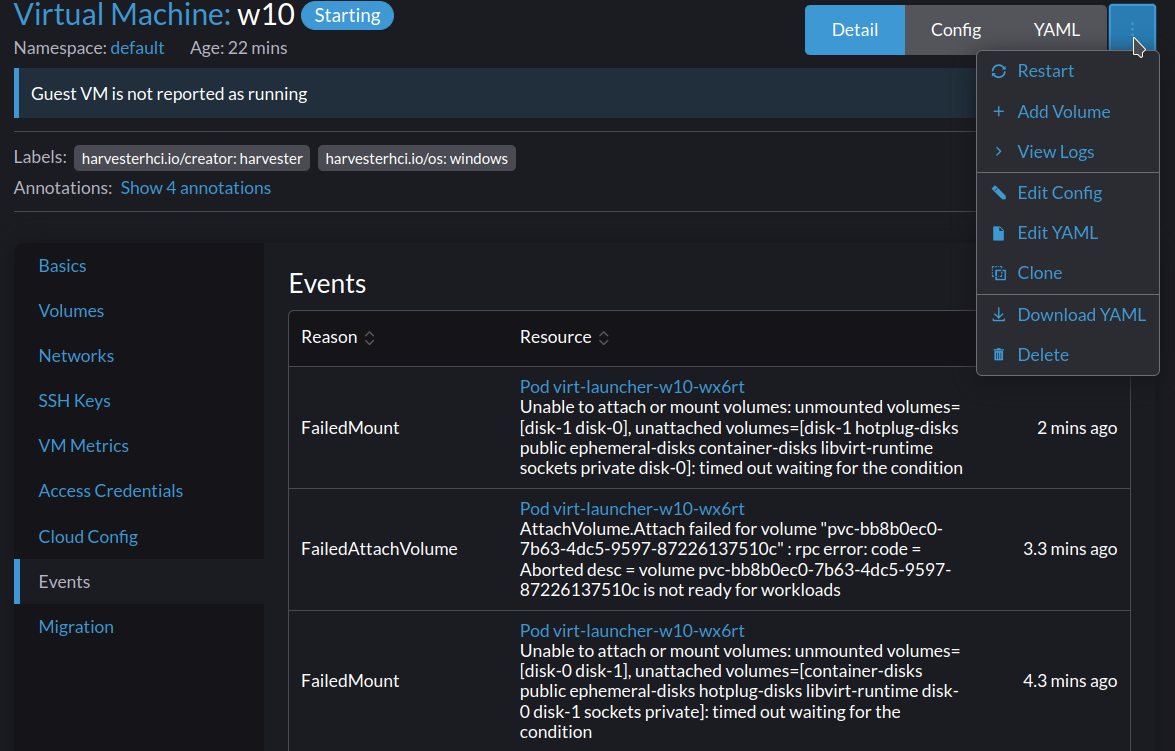Click the Starting status badge

[x=347, y=16]
